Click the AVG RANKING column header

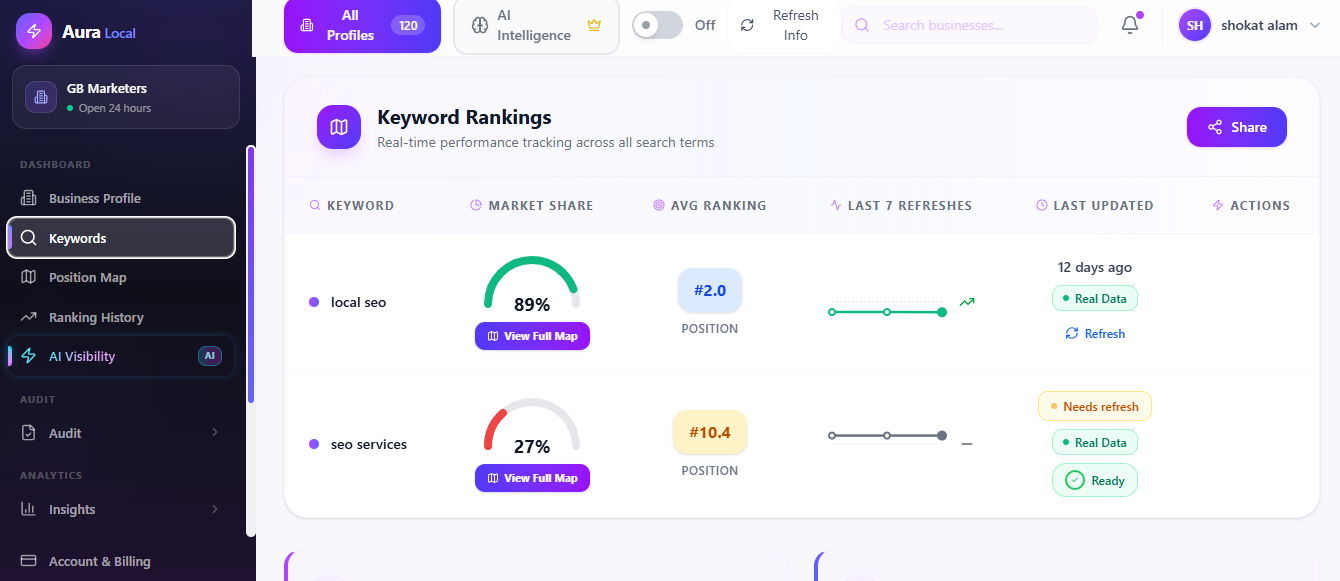pyautogui.click(x=710, y=205)
